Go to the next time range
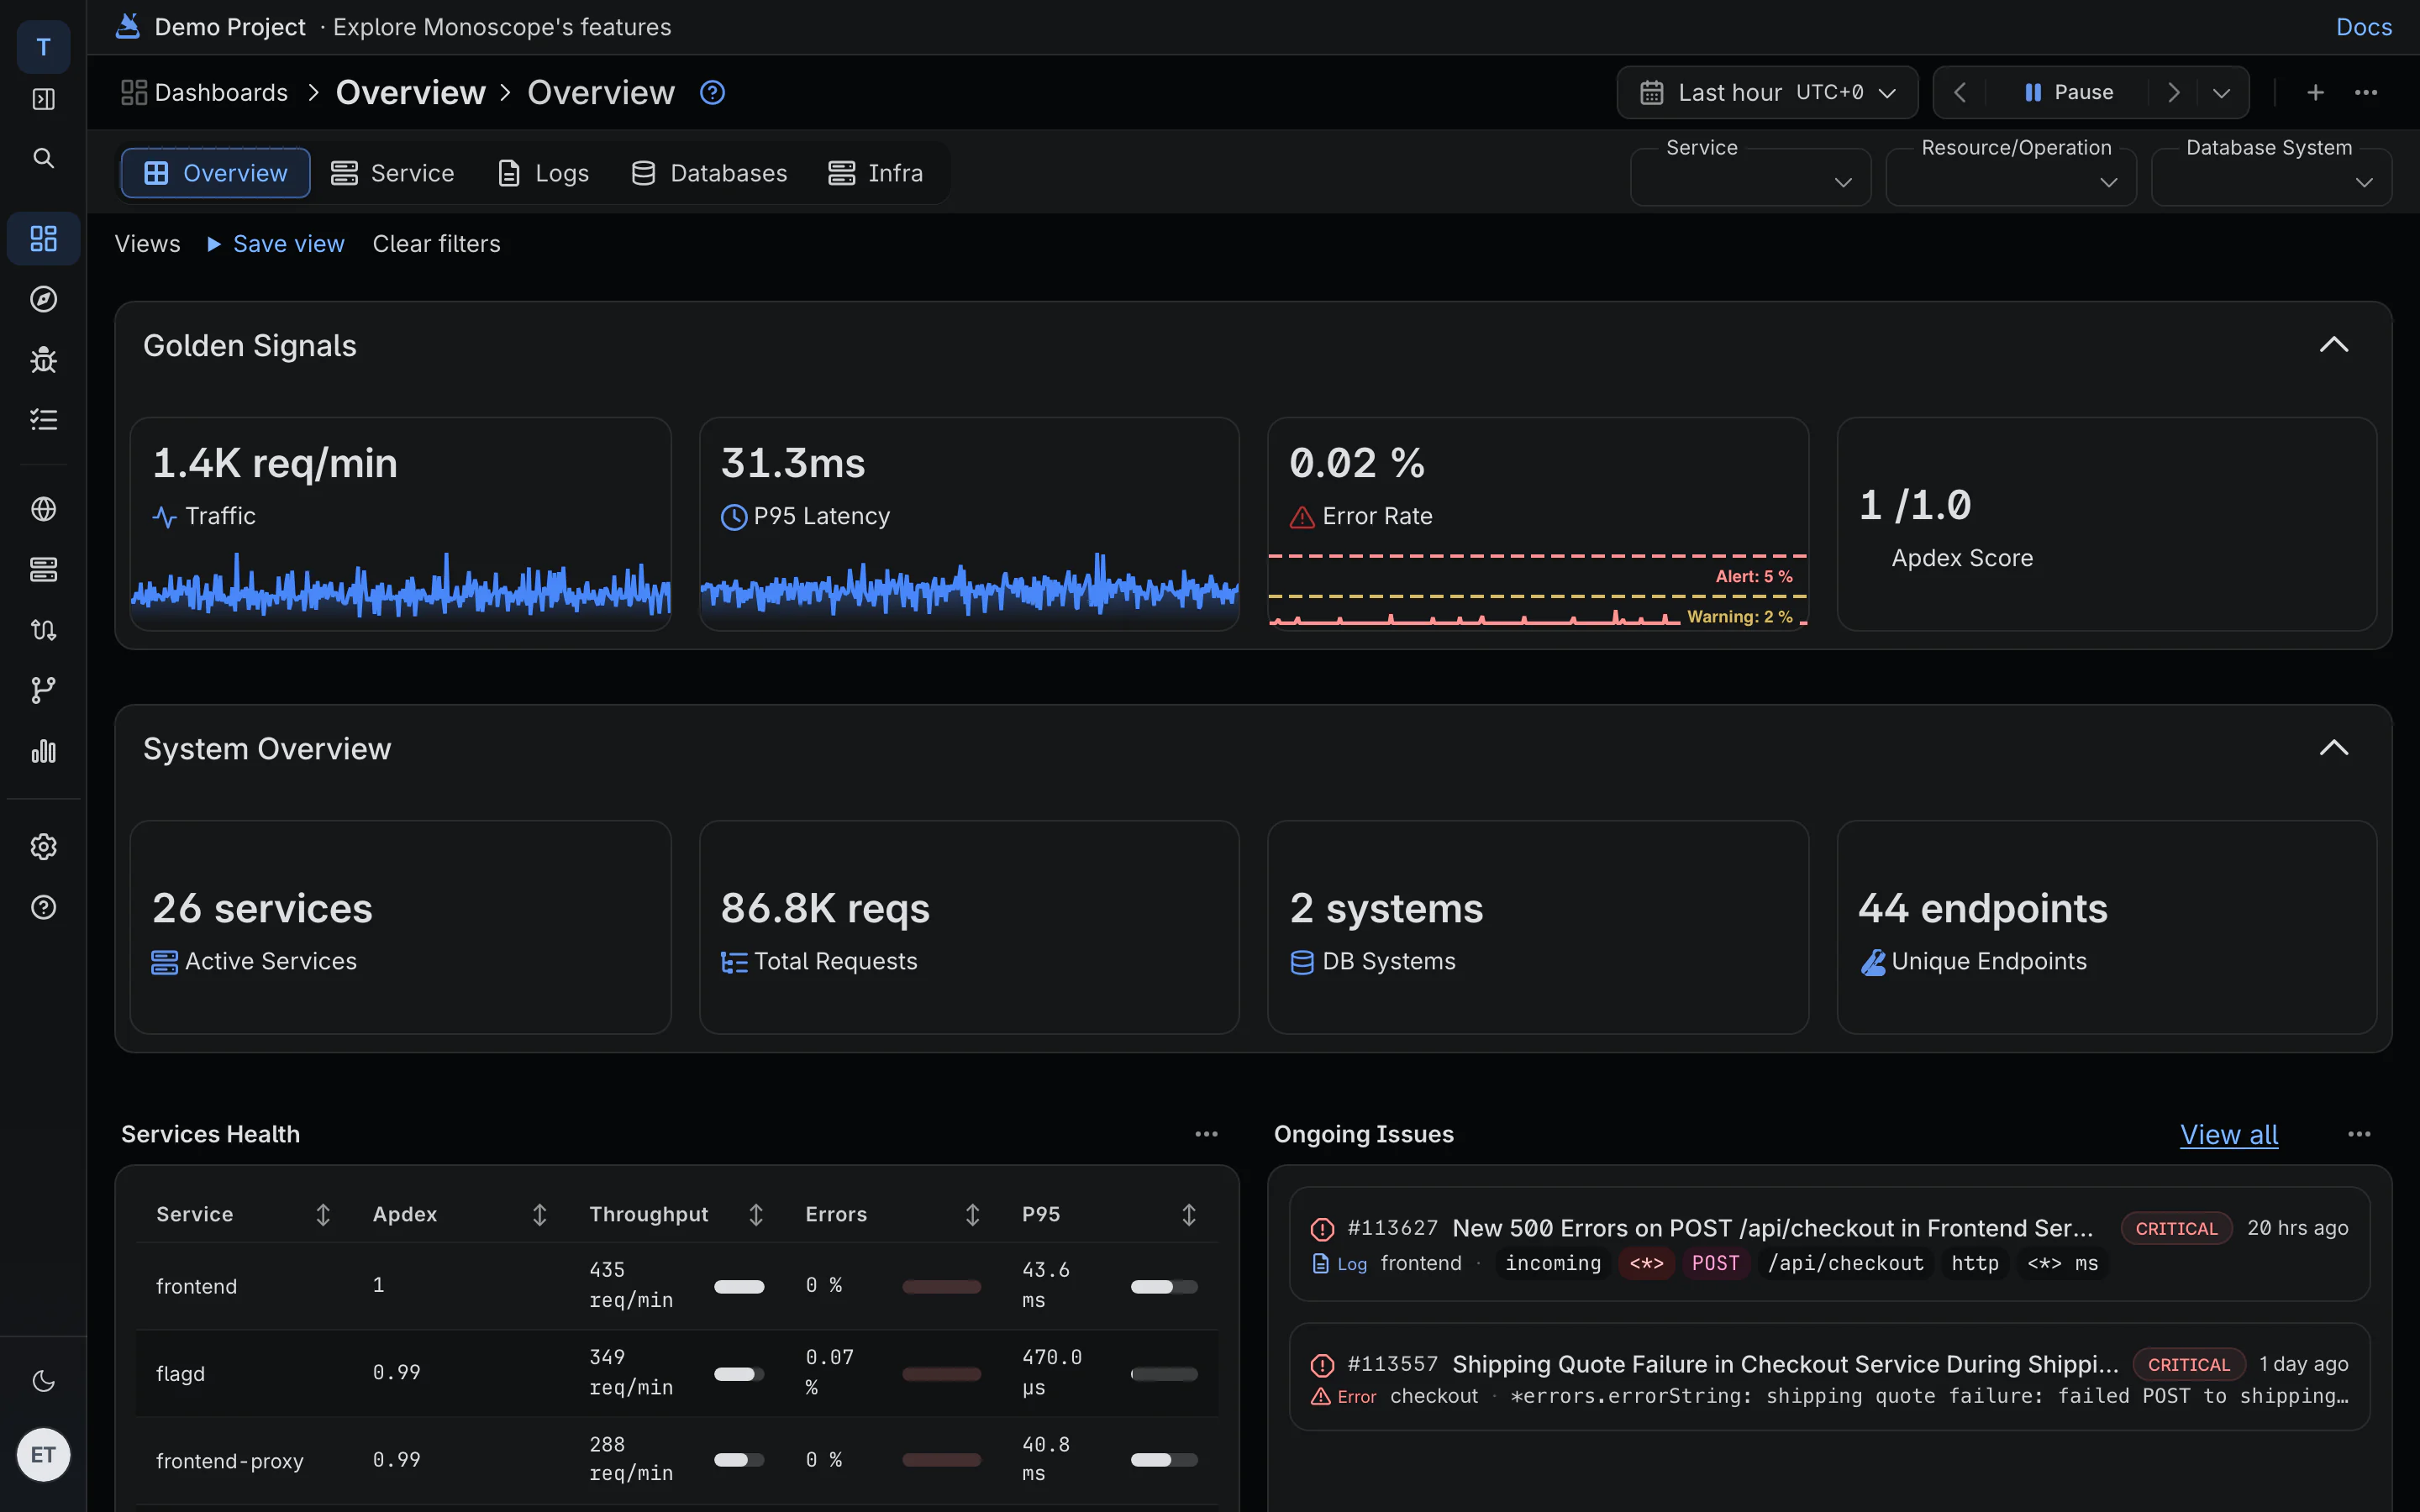Screen dimensions: 2420x1512 click(2172, 92)
